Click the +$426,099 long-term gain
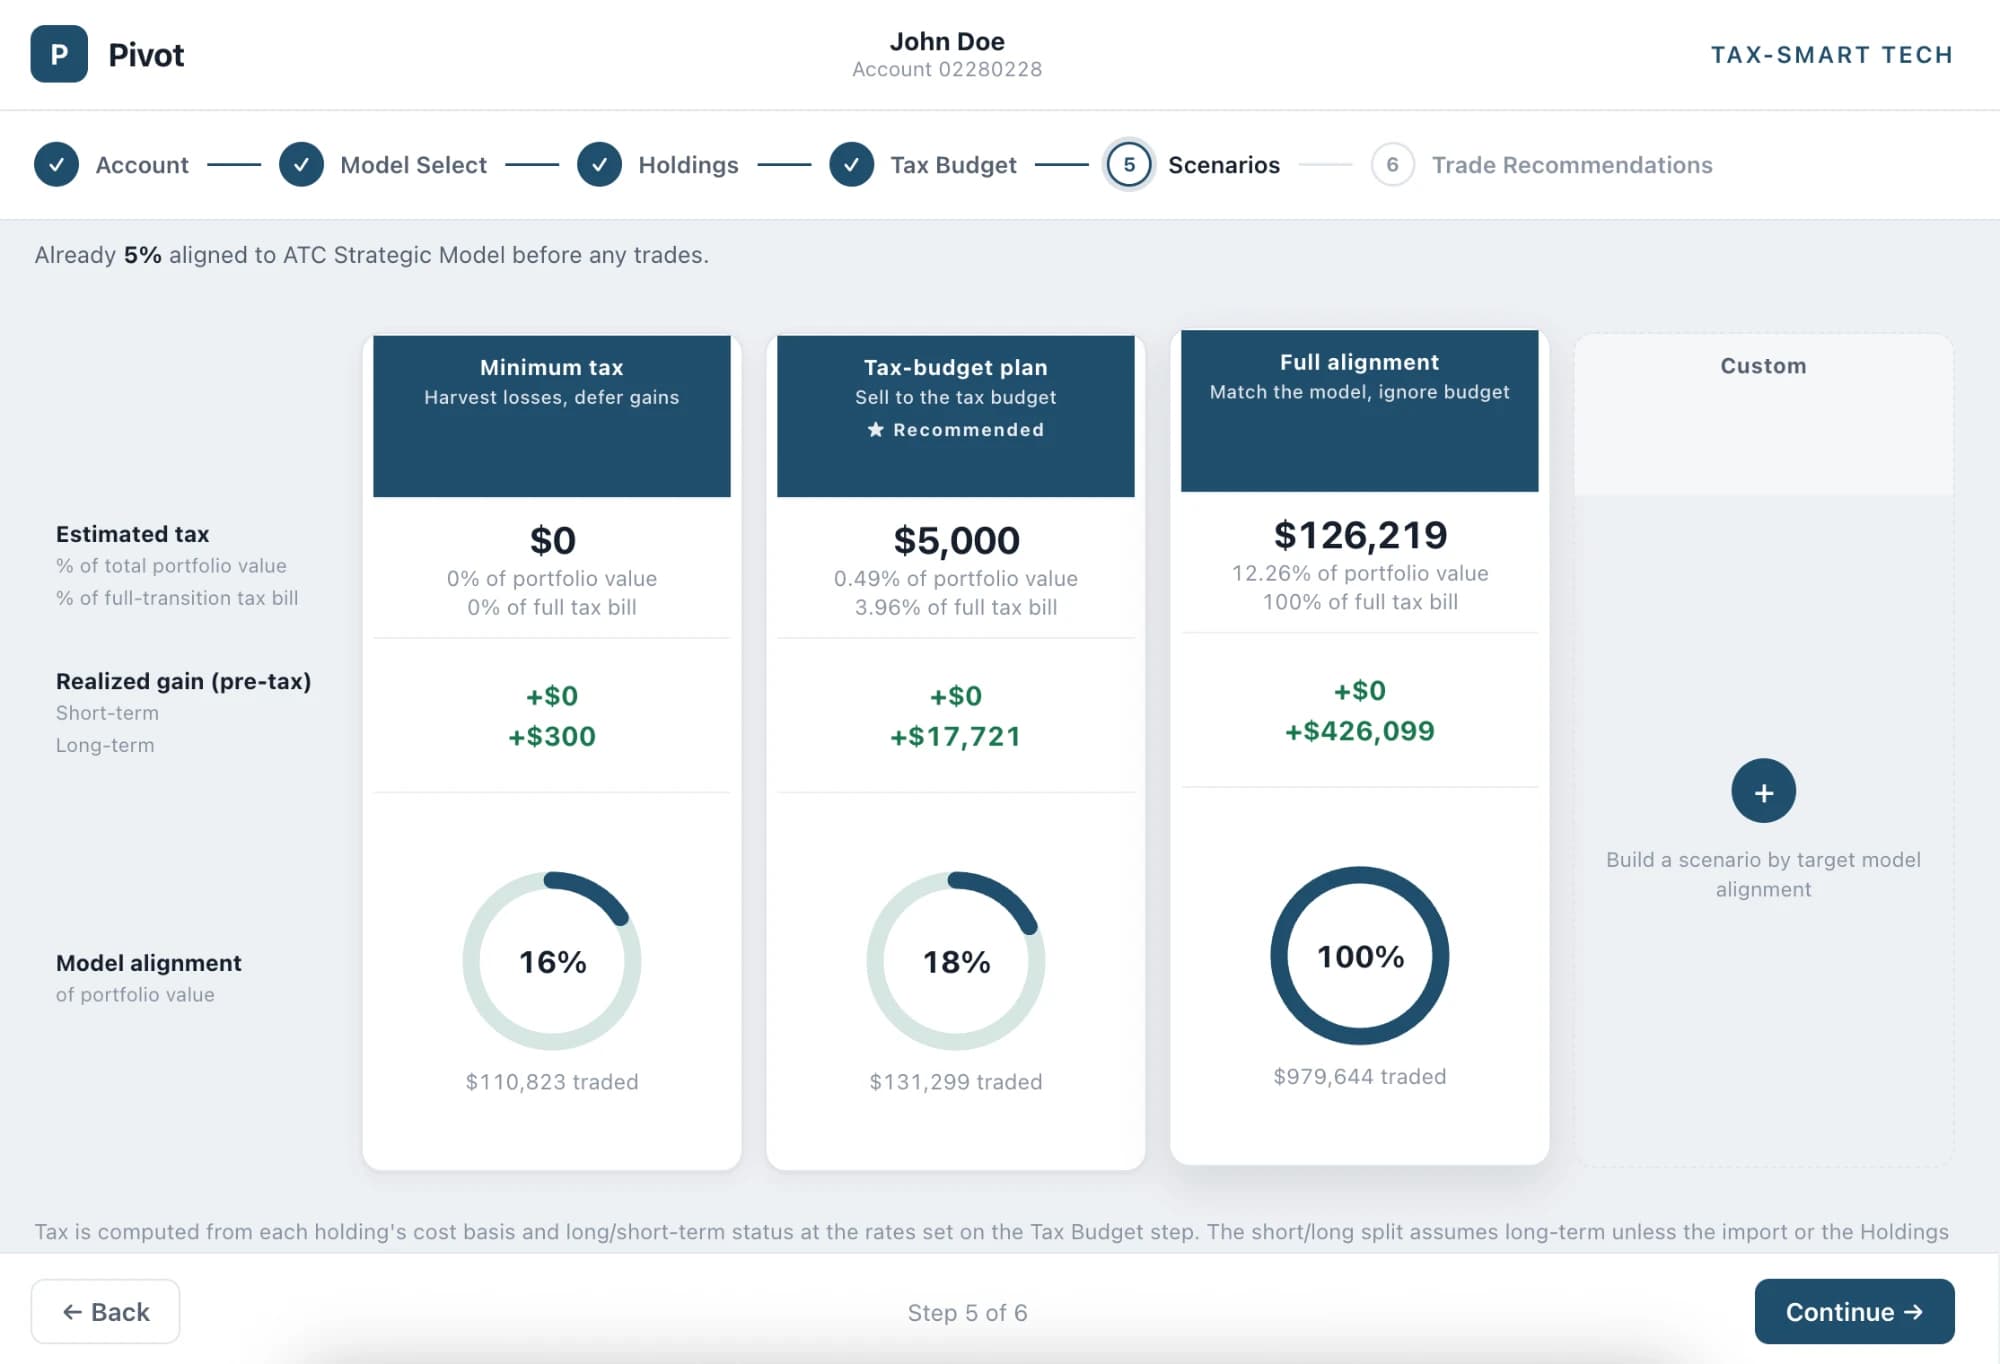The height and width of the screenshot is (1364, 2000). [x=1360, y=731]
